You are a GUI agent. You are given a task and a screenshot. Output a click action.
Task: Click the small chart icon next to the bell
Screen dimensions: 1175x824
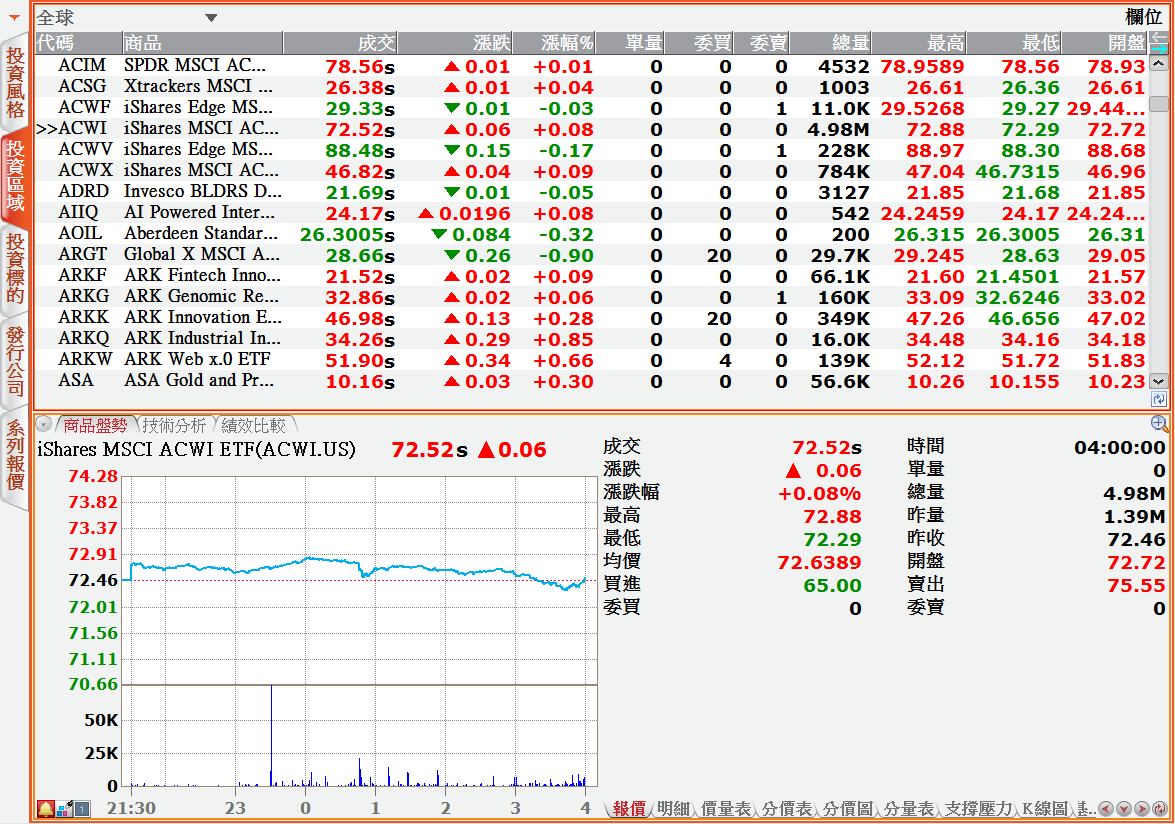tap(65, 809)
